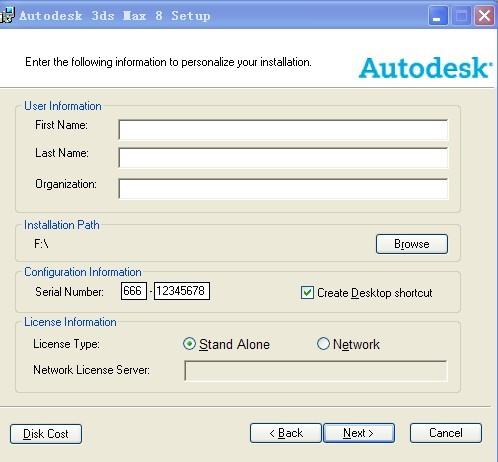Click Next to continue setup
The width and height of the screenshot is (498, 462).
(x=359, y=433)
